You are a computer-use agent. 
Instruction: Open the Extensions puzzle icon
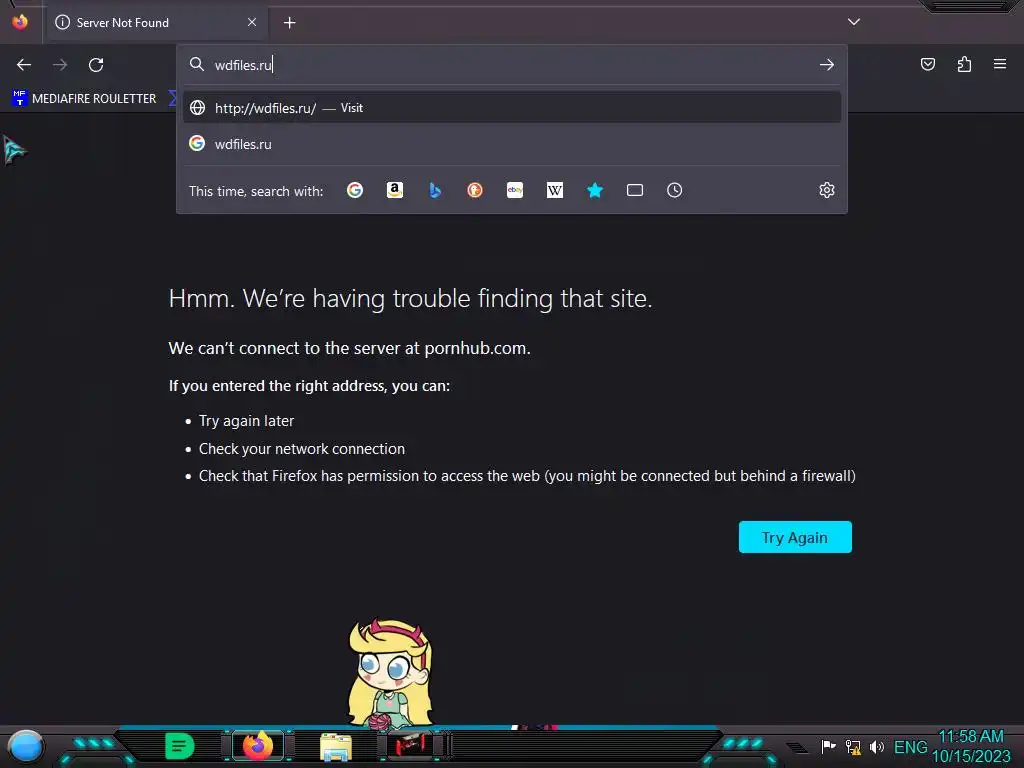964,64
